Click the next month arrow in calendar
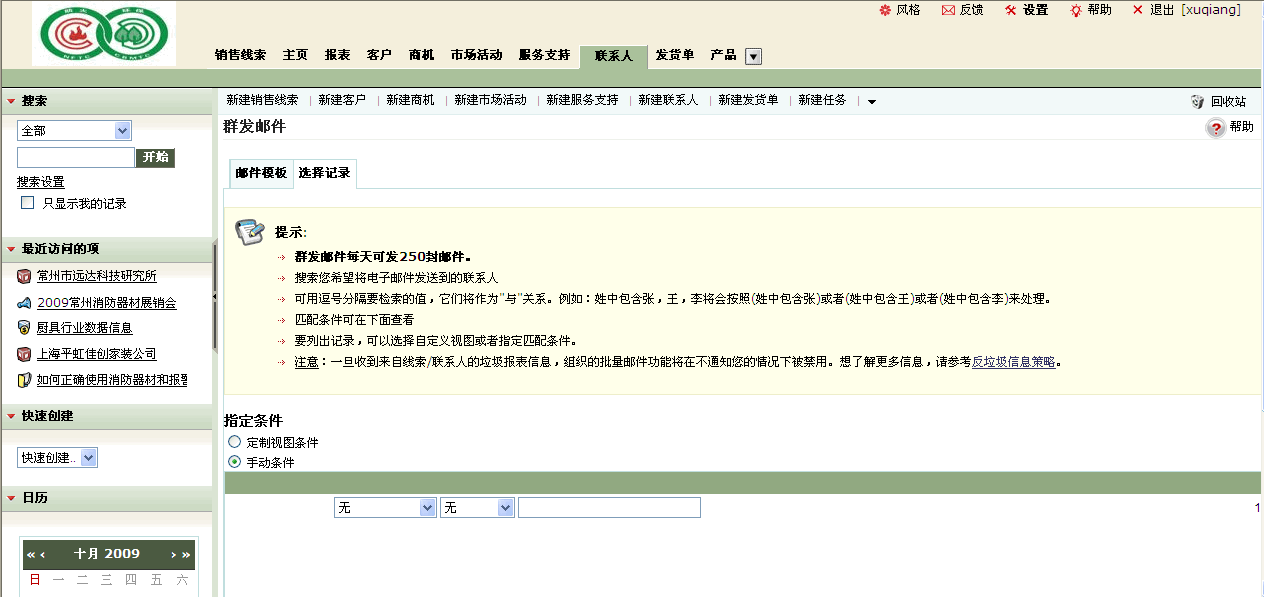 coord(173,555)
